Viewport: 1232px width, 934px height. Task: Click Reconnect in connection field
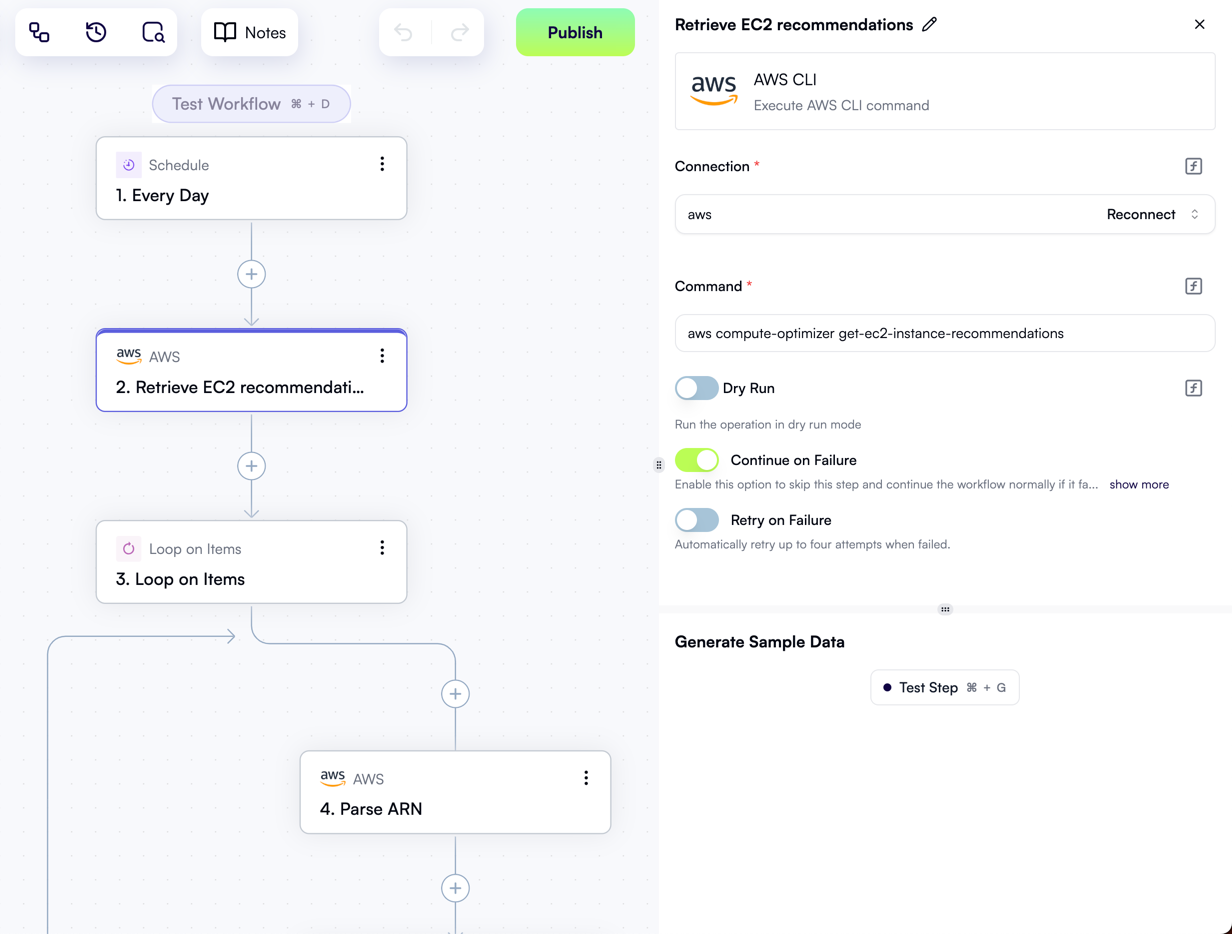[1141, 214]
